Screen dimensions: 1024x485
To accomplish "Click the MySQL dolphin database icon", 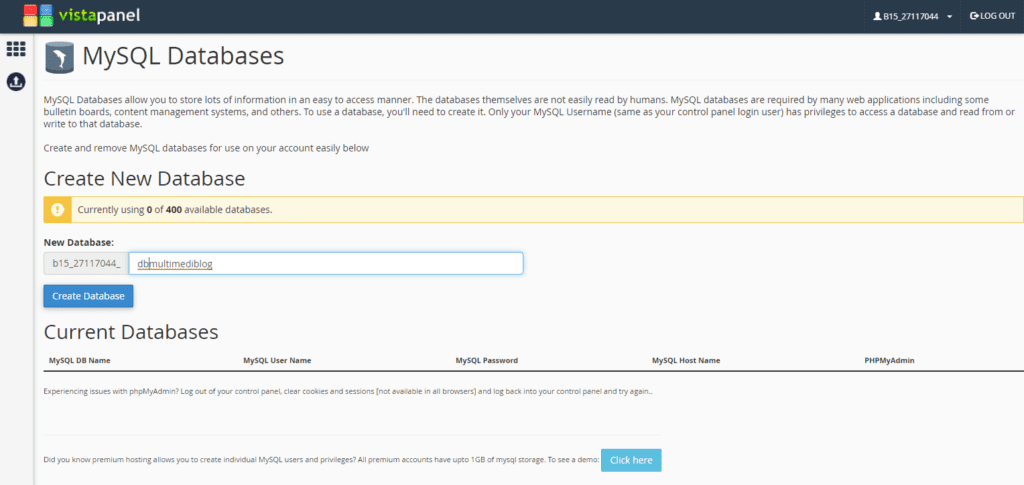I will [59, 57].
